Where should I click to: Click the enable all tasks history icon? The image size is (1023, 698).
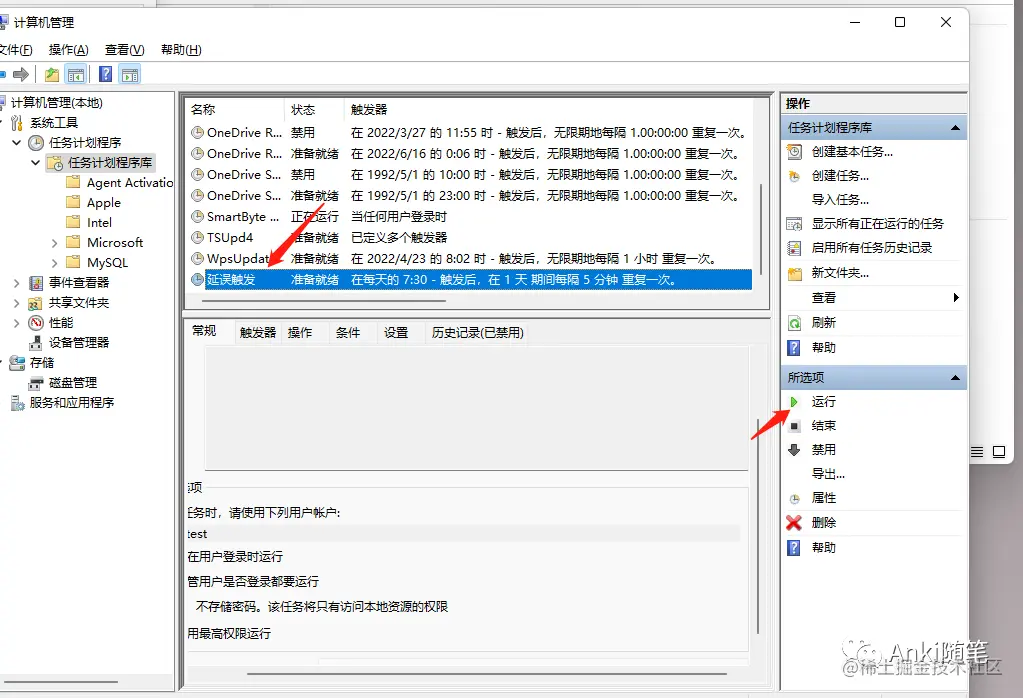[x=794, y=248]
